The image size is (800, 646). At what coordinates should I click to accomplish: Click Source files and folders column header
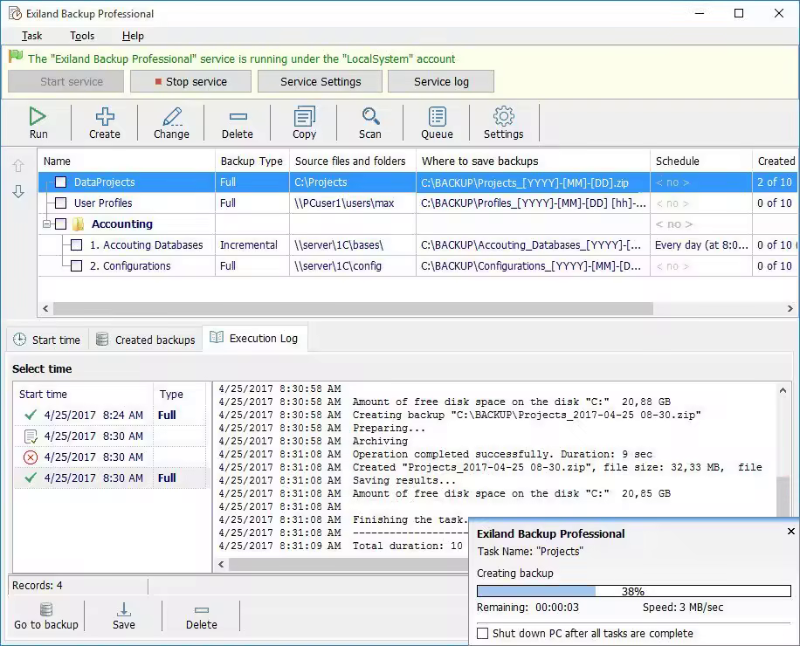353,161
